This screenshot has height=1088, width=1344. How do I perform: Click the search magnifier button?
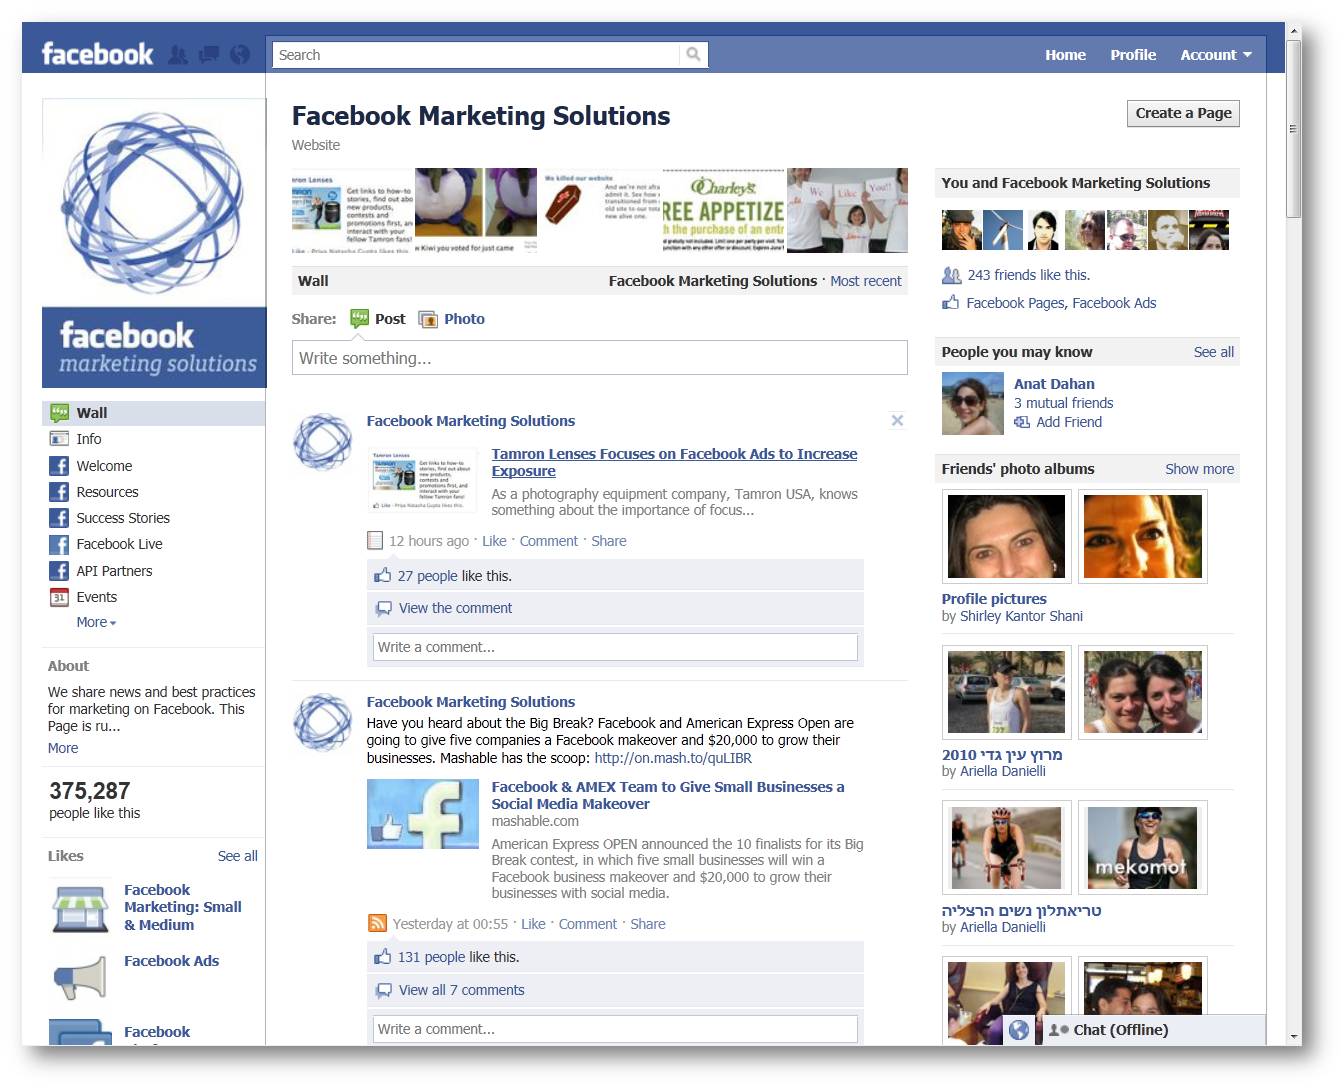pos(693,54)
